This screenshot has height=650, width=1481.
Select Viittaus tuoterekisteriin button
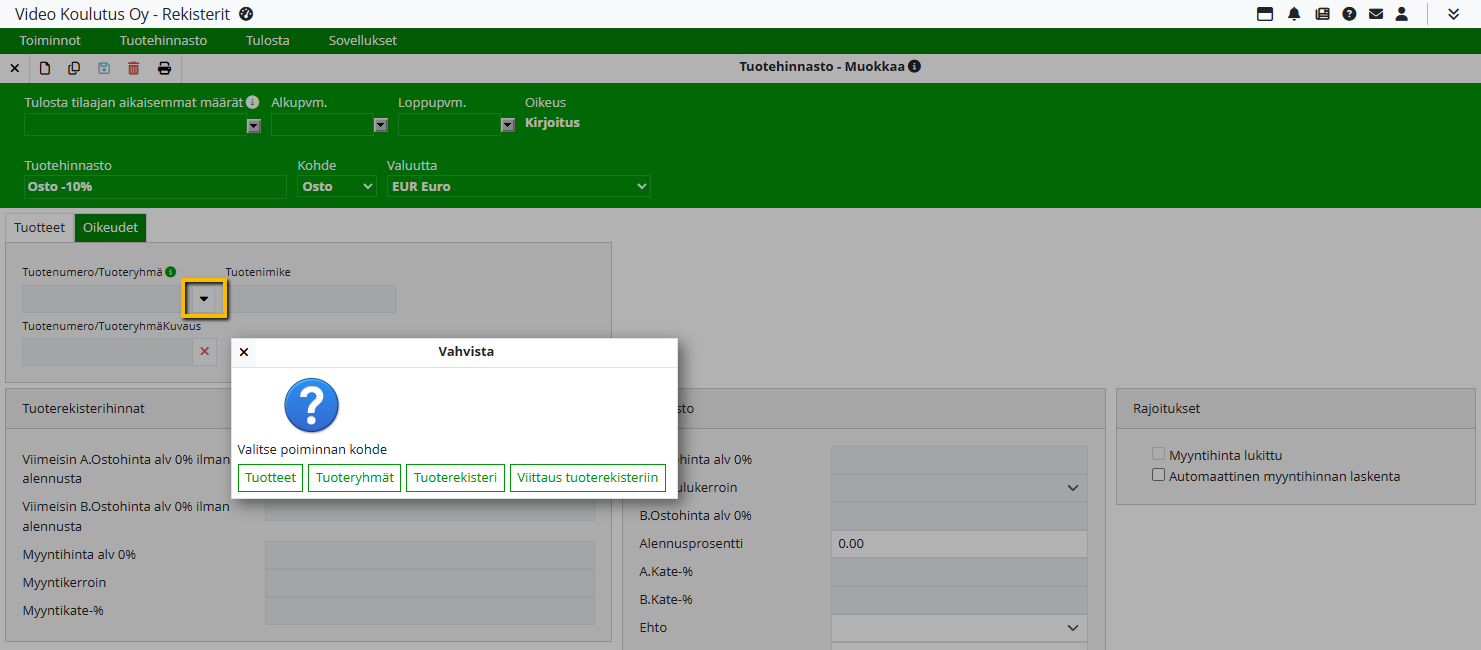(x=587, y=478)
